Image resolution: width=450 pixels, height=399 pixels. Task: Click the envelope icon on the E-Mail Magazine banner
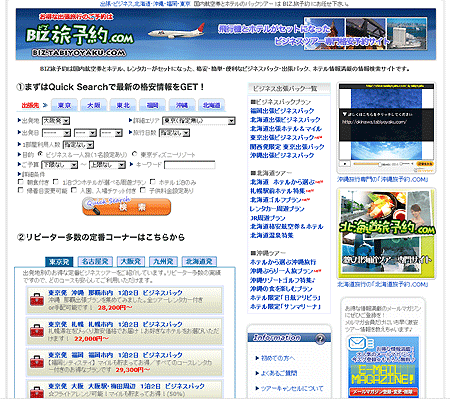pyautogui.click(x=357, y=343)
